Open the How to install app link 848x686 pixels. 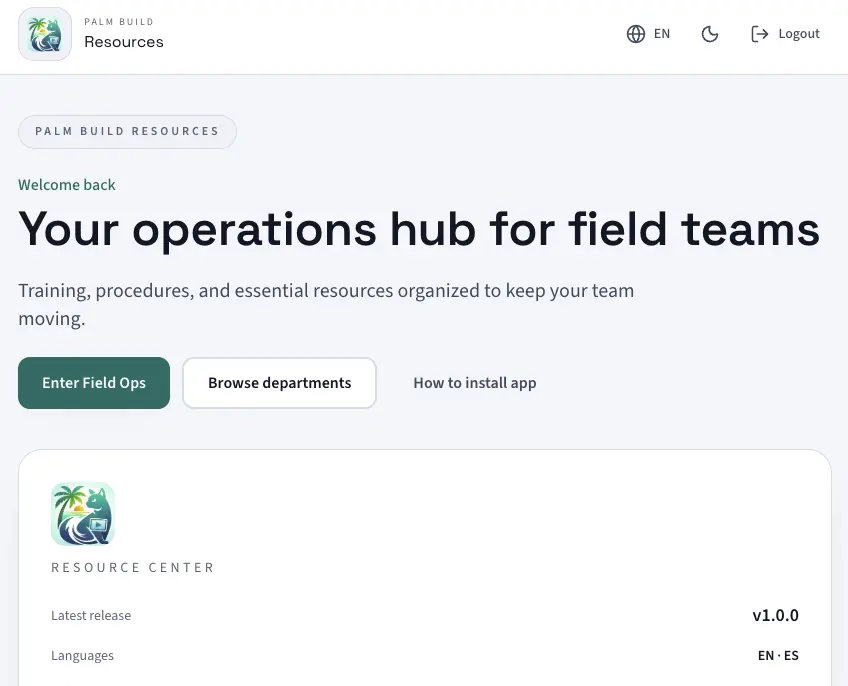pyautogui.click(x=475, y=383)
